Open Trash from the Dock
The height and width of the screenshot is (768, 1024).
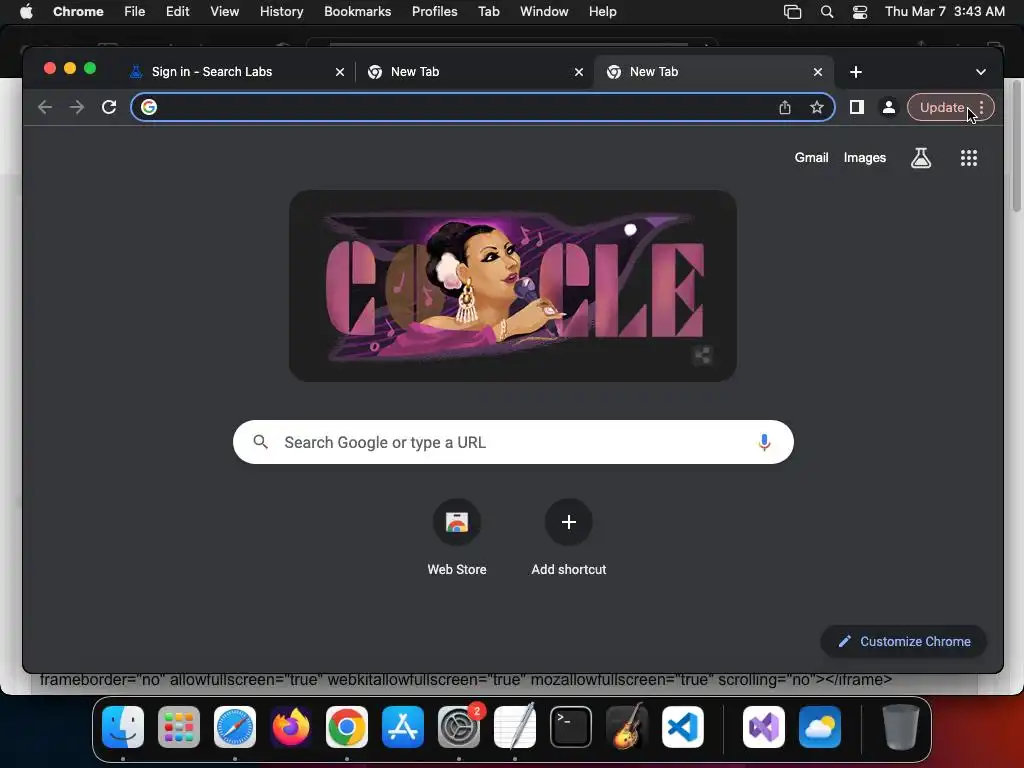[x=901, y=727]
